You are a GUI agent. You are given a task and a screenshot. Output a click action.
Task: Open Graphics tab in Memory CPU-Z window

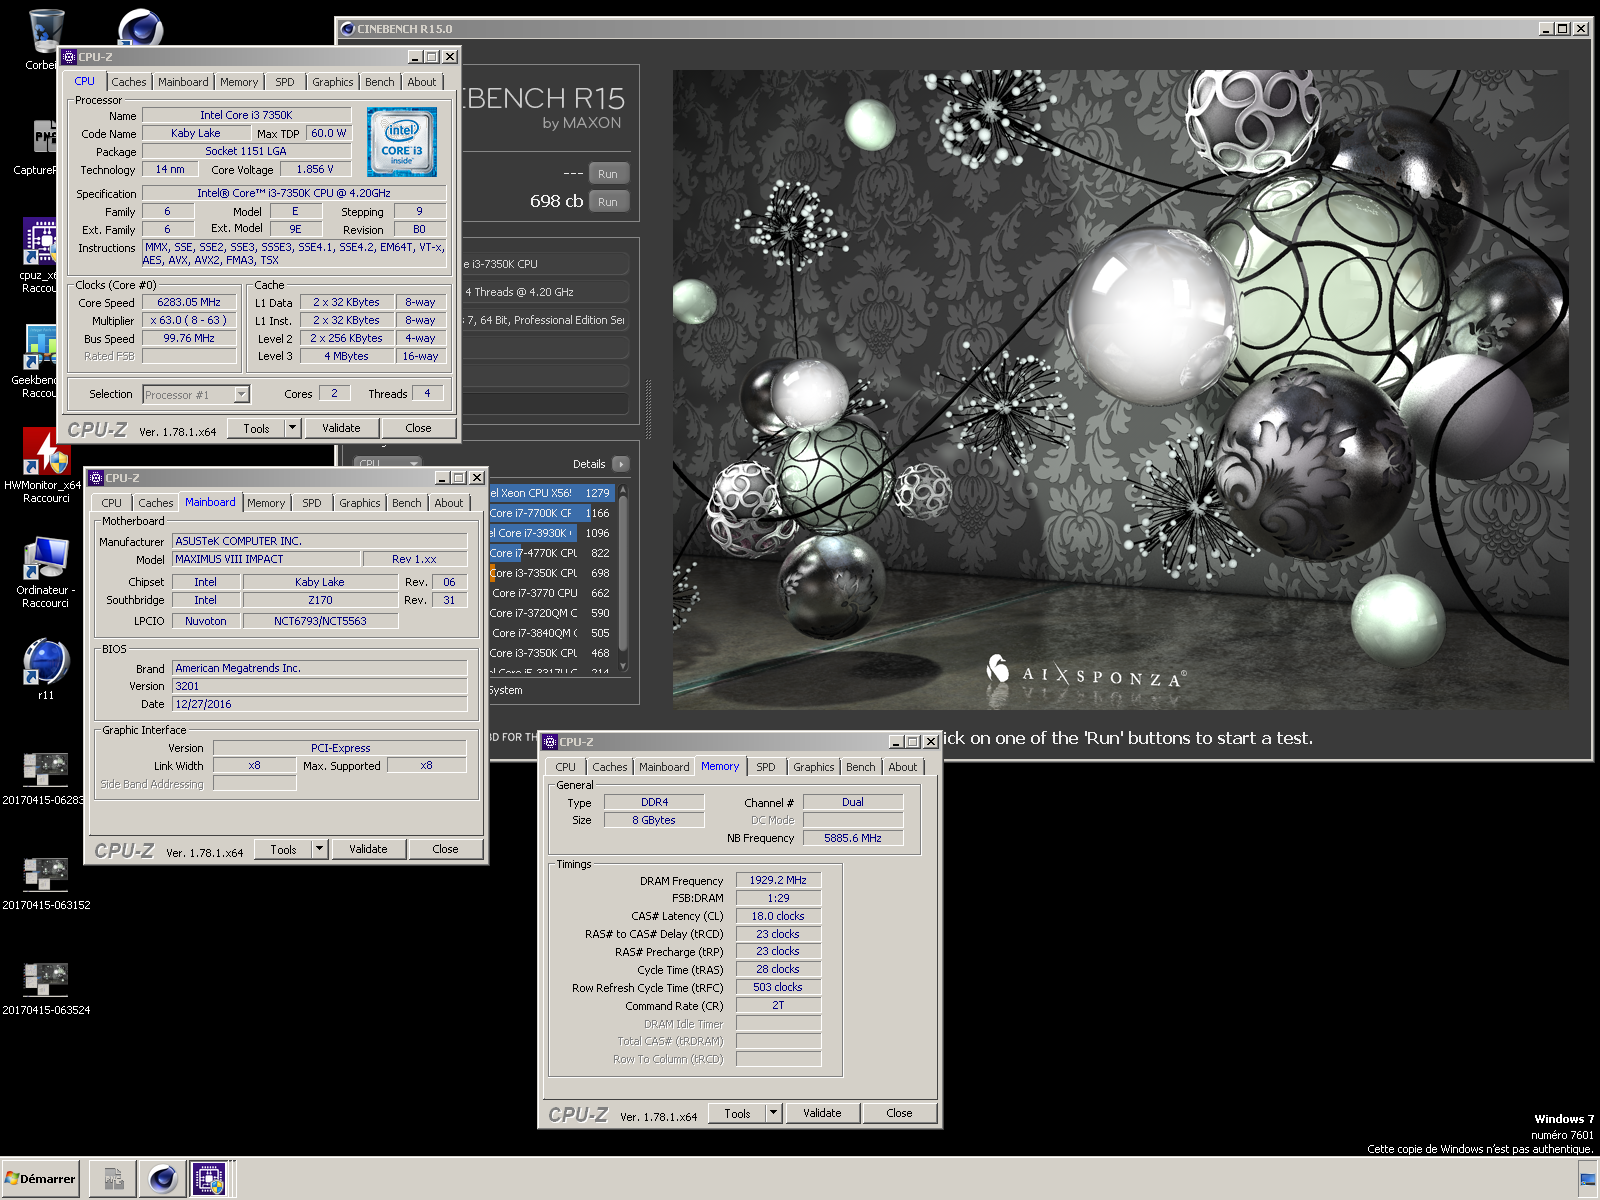(814, 767)
